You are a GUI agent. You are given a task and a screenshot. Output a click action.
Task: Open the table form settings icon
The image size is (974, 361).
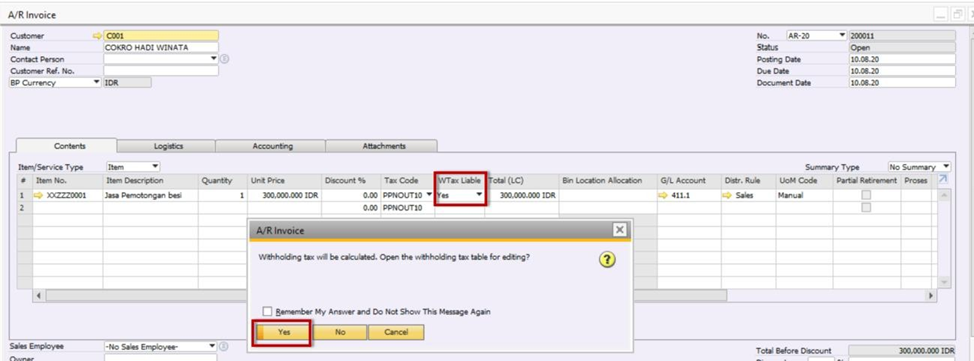tap(943, 180)
